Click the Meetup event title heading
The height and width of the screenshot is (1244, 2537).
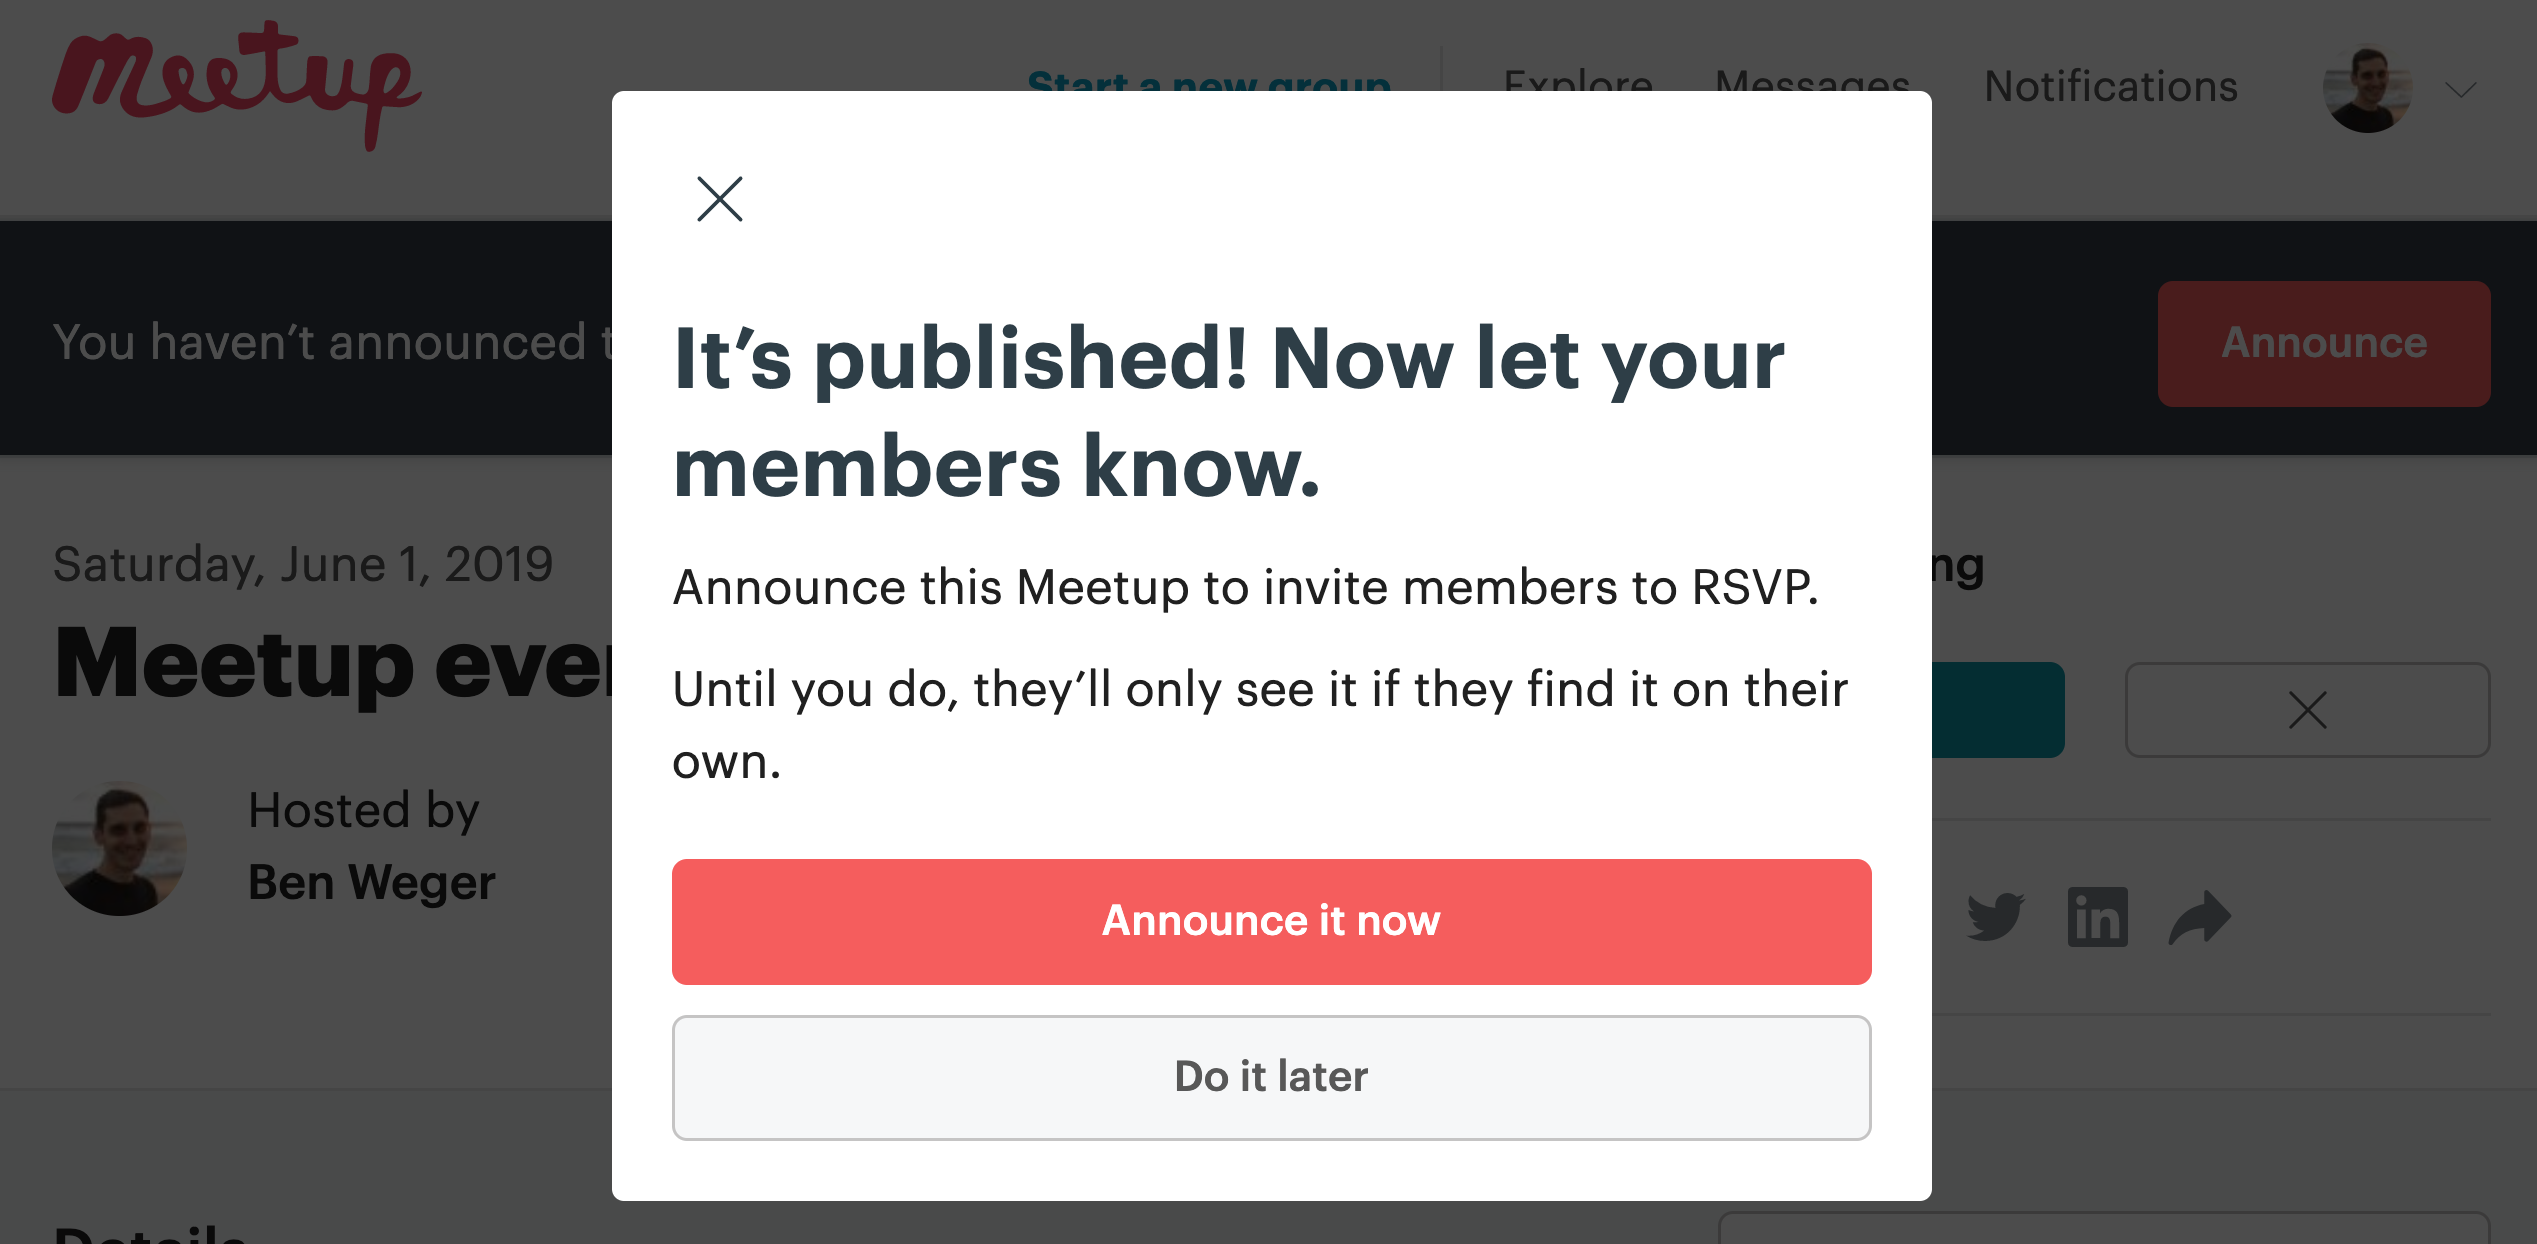(x=333, y=662)
